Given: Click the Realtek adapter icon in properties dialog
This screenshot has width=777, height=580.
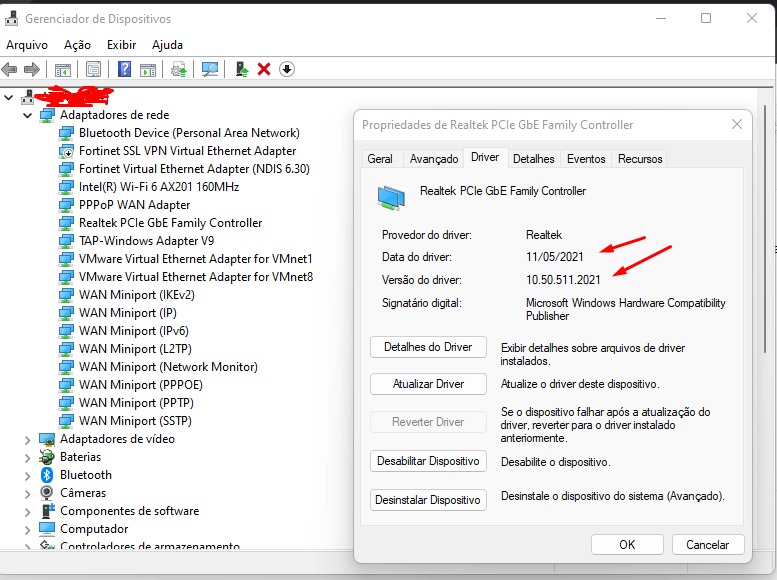Looking at the screenshot, I should click(x=391, y=197).
